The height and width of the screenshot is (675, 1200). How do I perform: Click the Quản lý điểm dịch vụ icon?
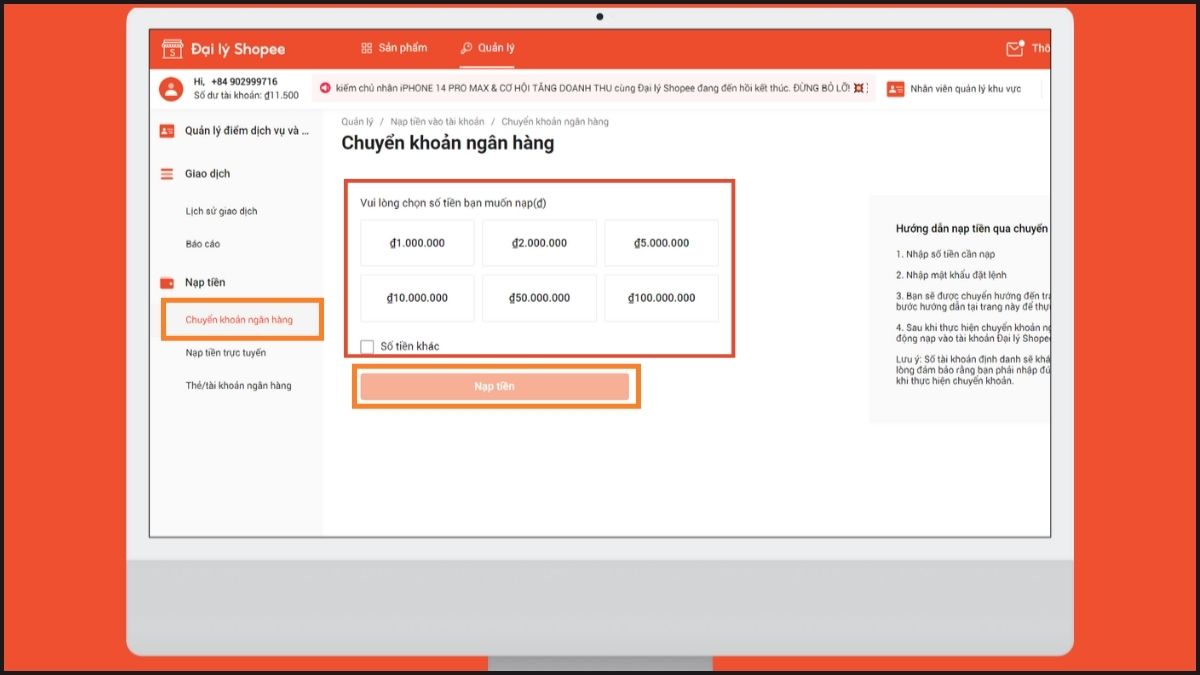coord(167,131)
